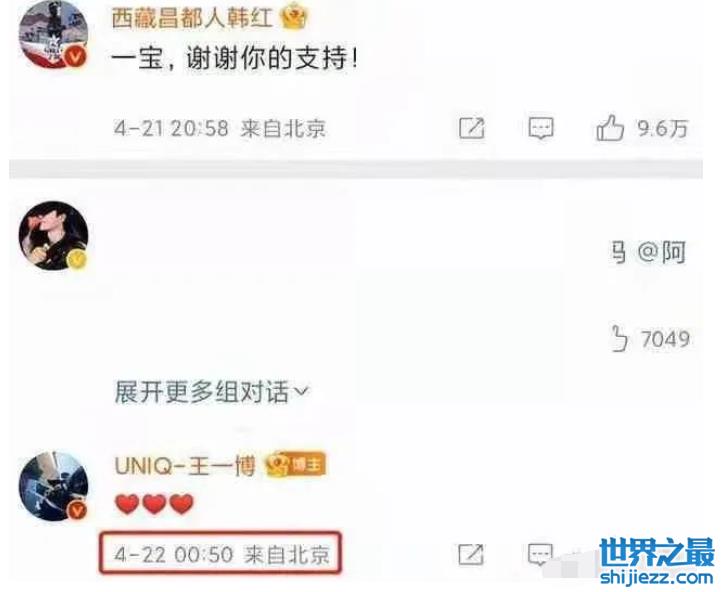
Task: Open 西藏昌都人韩红's profile avatar
Action: click(53, 34)
